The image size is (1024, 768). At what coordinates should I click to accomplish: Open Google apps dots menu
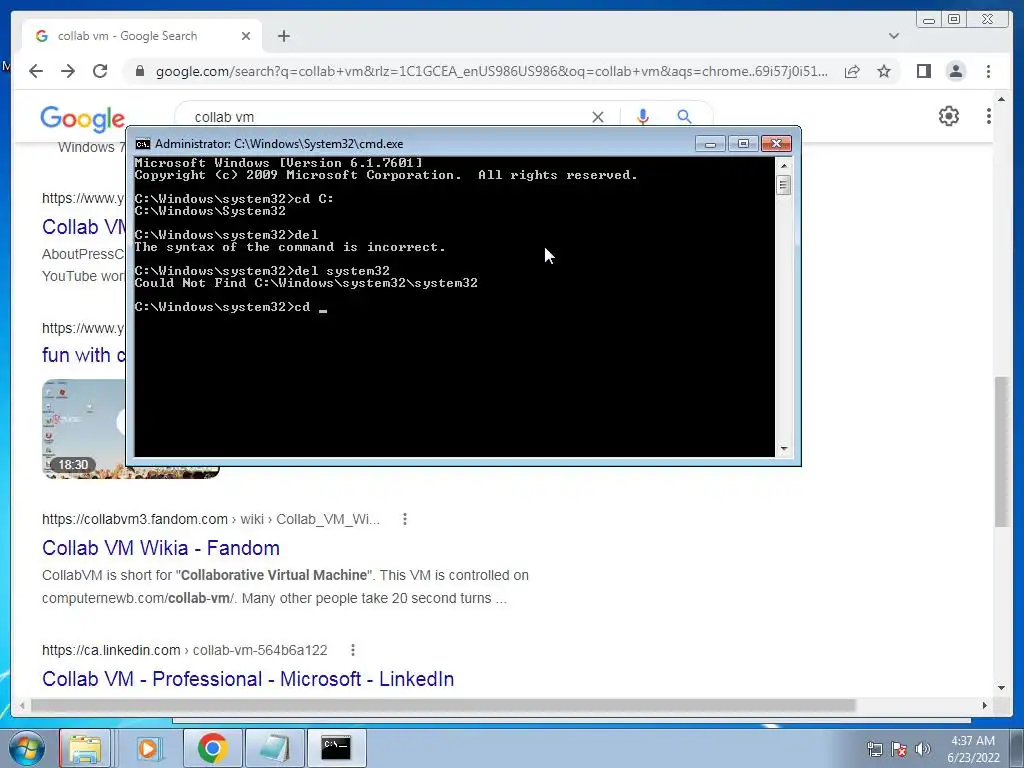click(x=989, y=116)
